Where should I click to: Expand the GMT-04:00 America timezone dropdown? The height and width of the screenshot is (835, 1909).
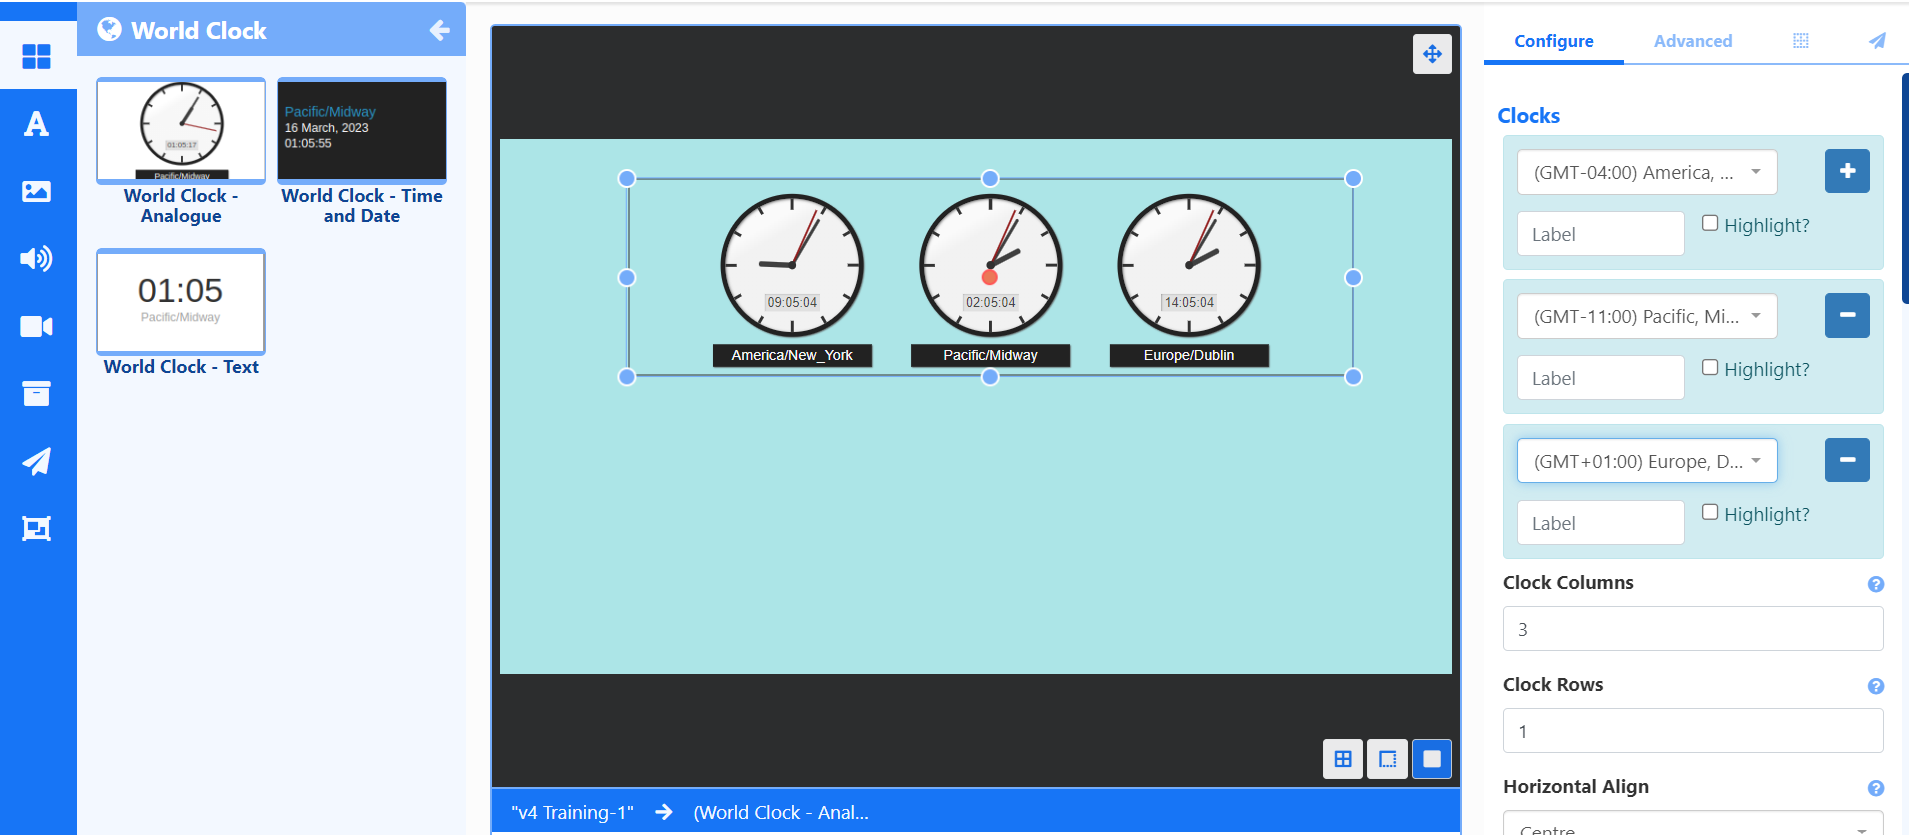1646,172
